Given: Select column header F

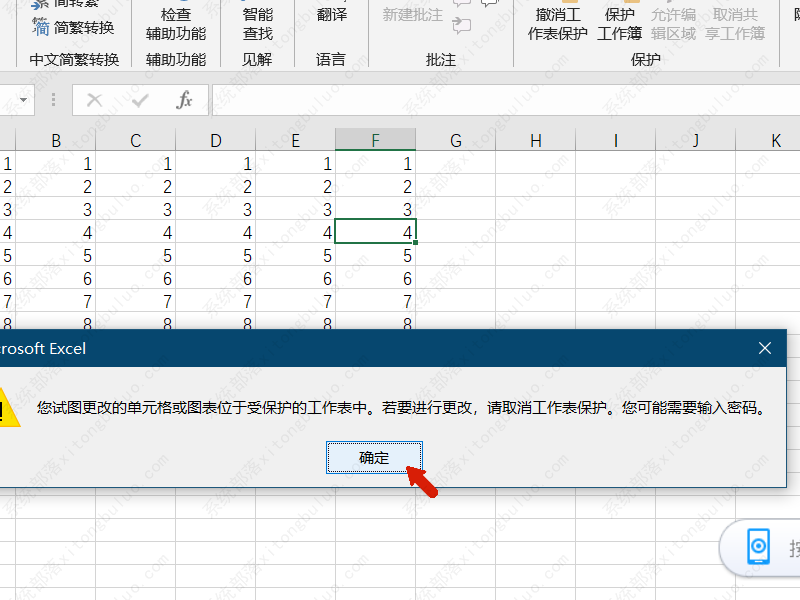Looking at the screenshot, I should tap(376, 141).
